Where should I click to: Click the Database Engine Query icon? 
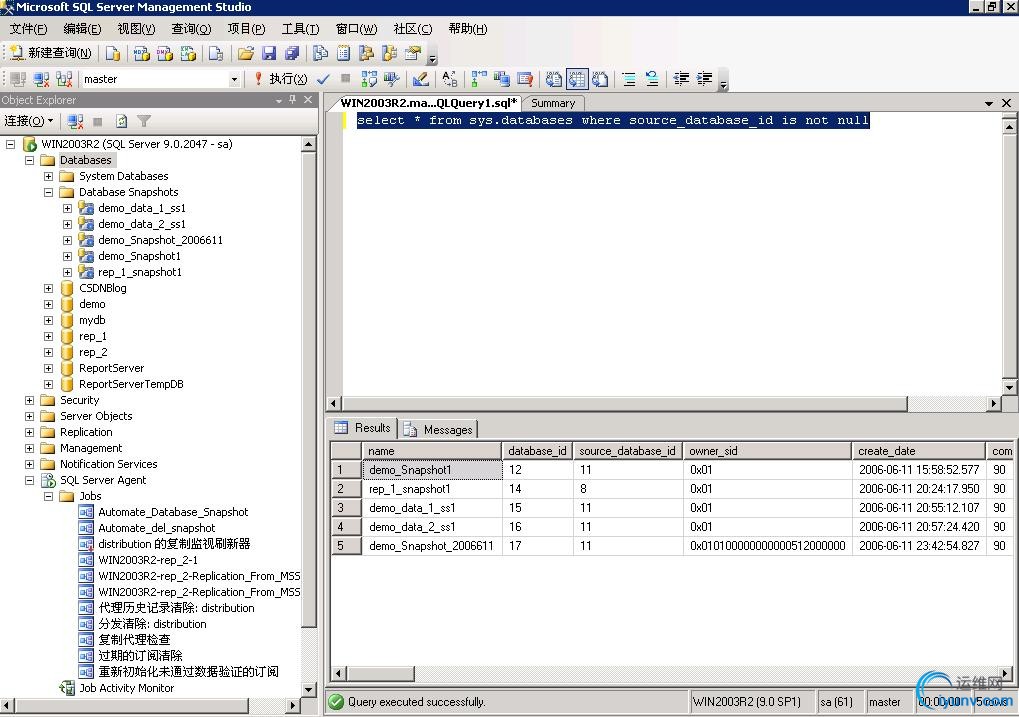pos(113,53)
